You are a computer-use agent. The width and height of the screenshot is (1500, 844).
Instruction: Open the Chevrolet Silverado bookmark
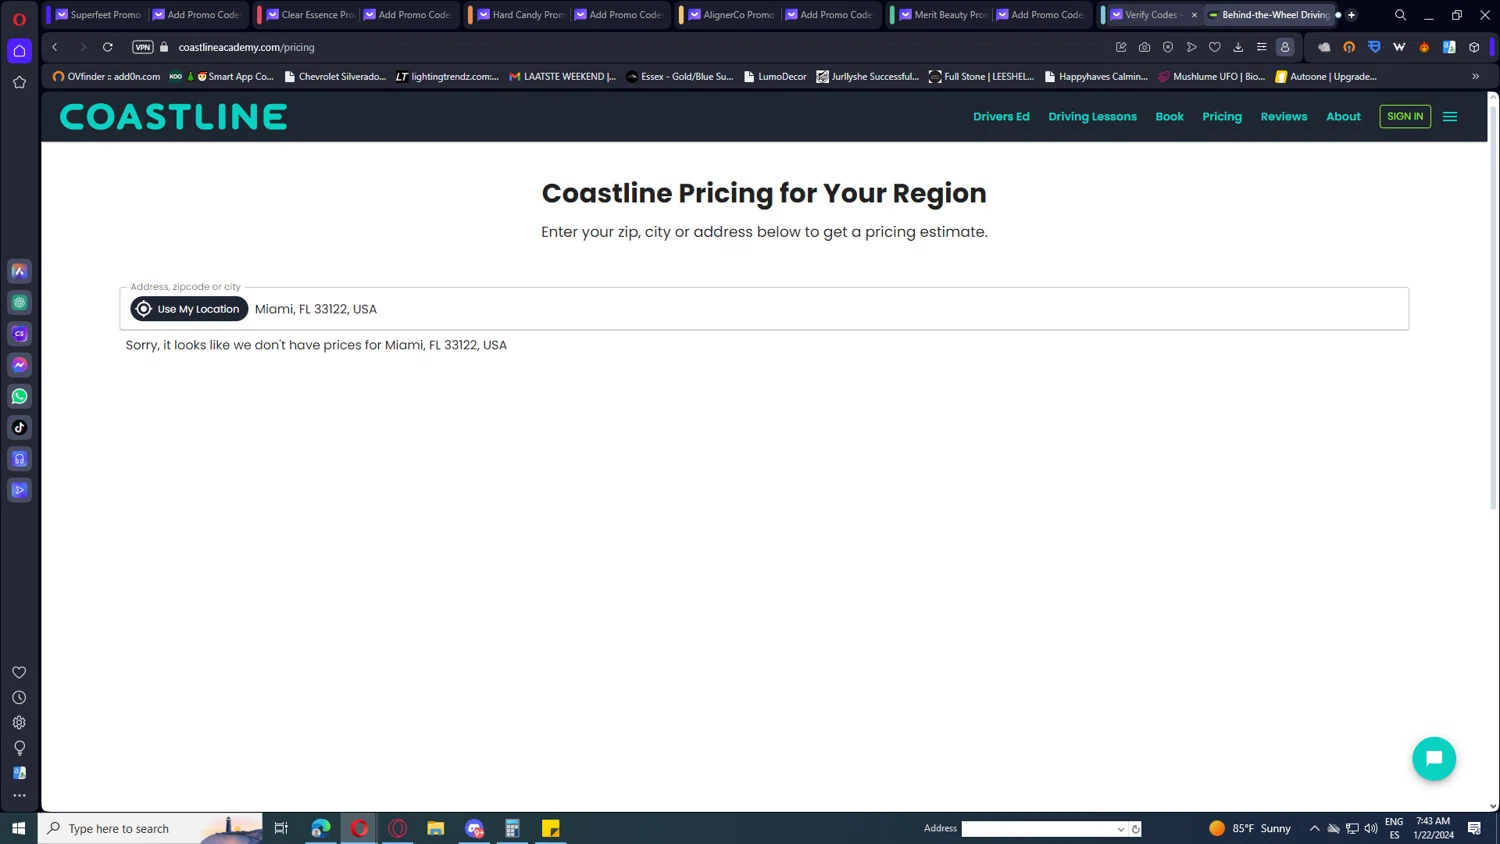[335, 76]
